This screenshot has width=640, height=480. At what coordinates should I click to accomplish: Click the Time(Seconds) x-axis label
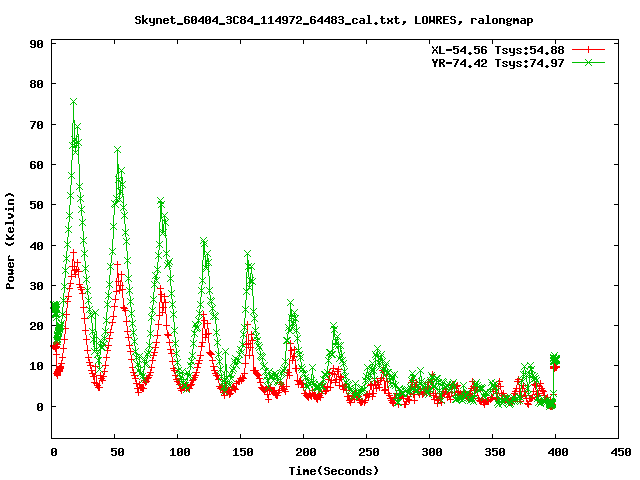click(x=334, y=471)
